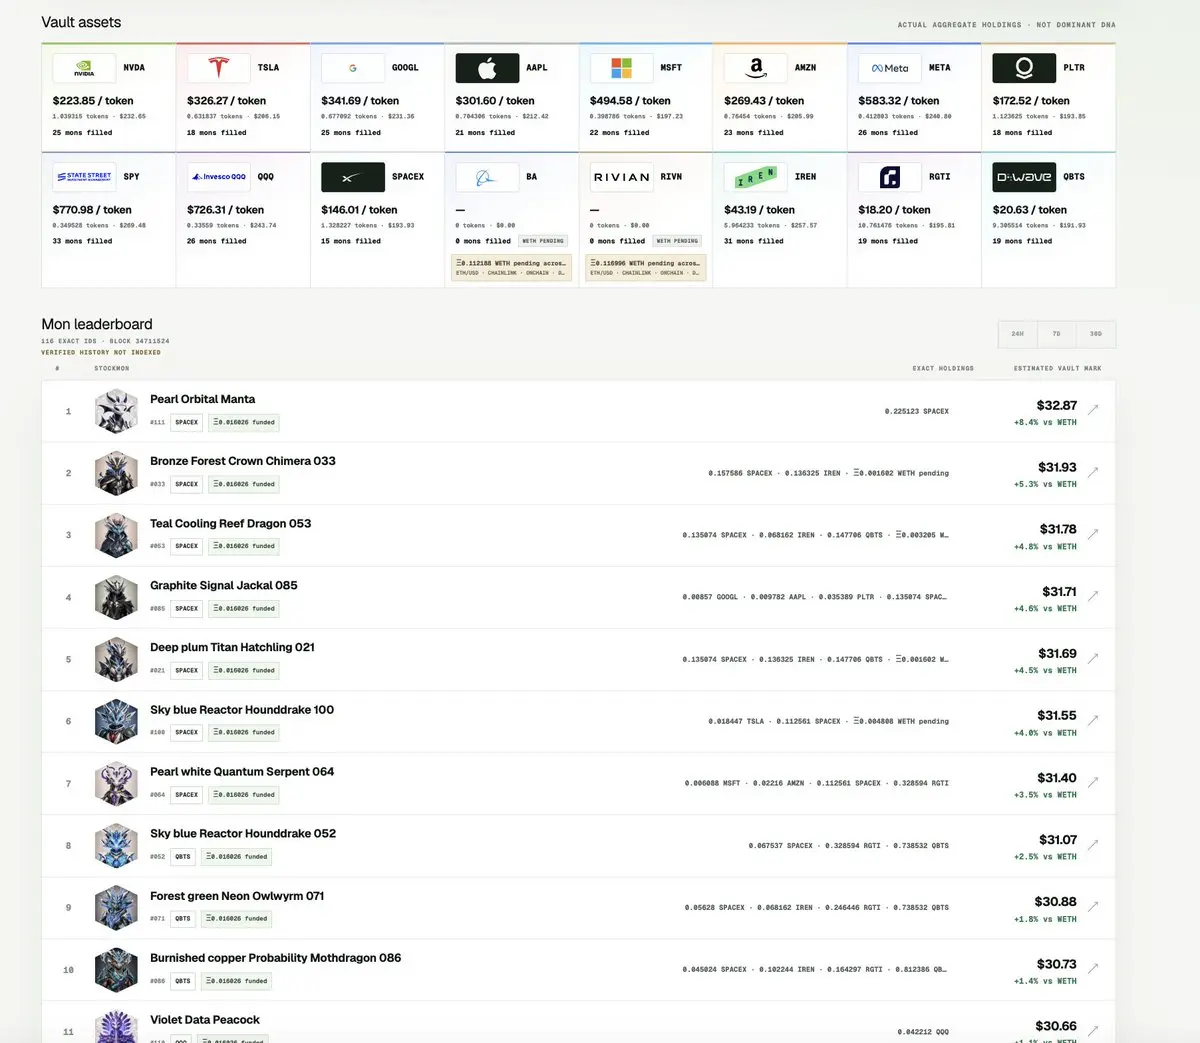Click the Tesla logo on the TSLA card
This screenshot has width=1200, height=1043.
click(218, 68)
